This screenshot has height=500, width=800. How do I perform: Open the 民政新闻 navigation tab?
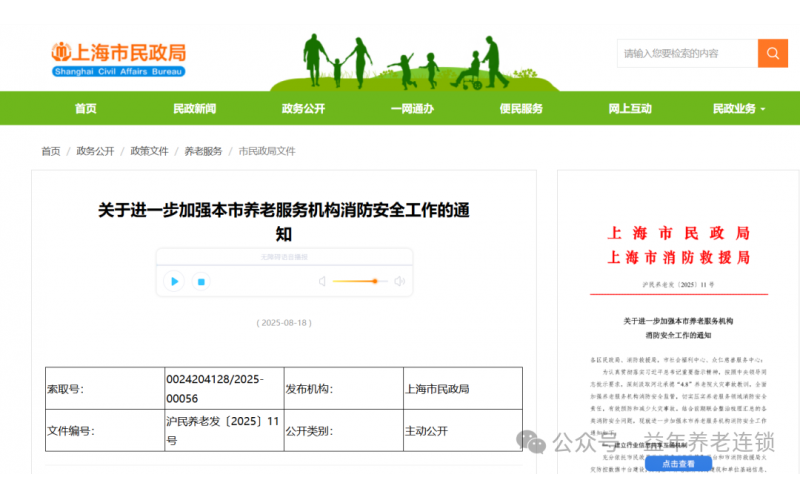click(x=194, y=108)
